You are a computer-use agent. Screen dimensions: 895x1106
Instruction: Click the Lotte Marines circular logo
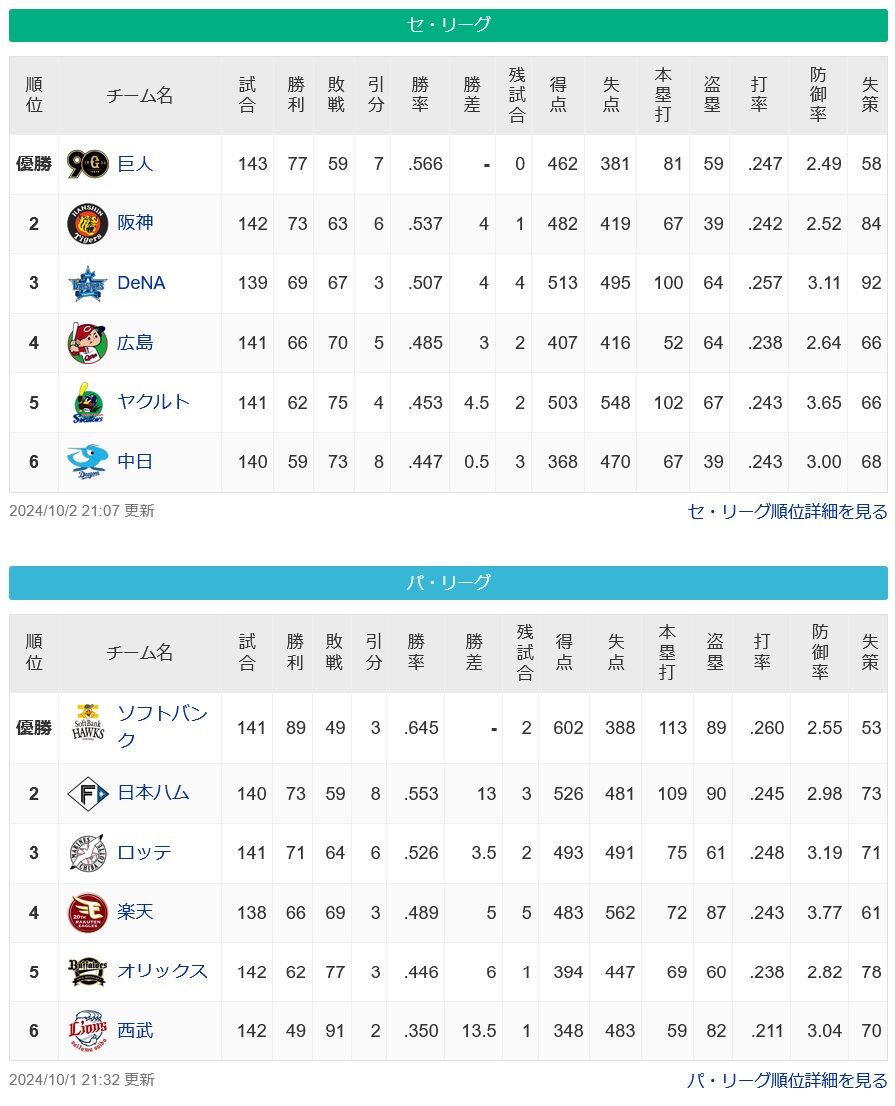point(87,853)
